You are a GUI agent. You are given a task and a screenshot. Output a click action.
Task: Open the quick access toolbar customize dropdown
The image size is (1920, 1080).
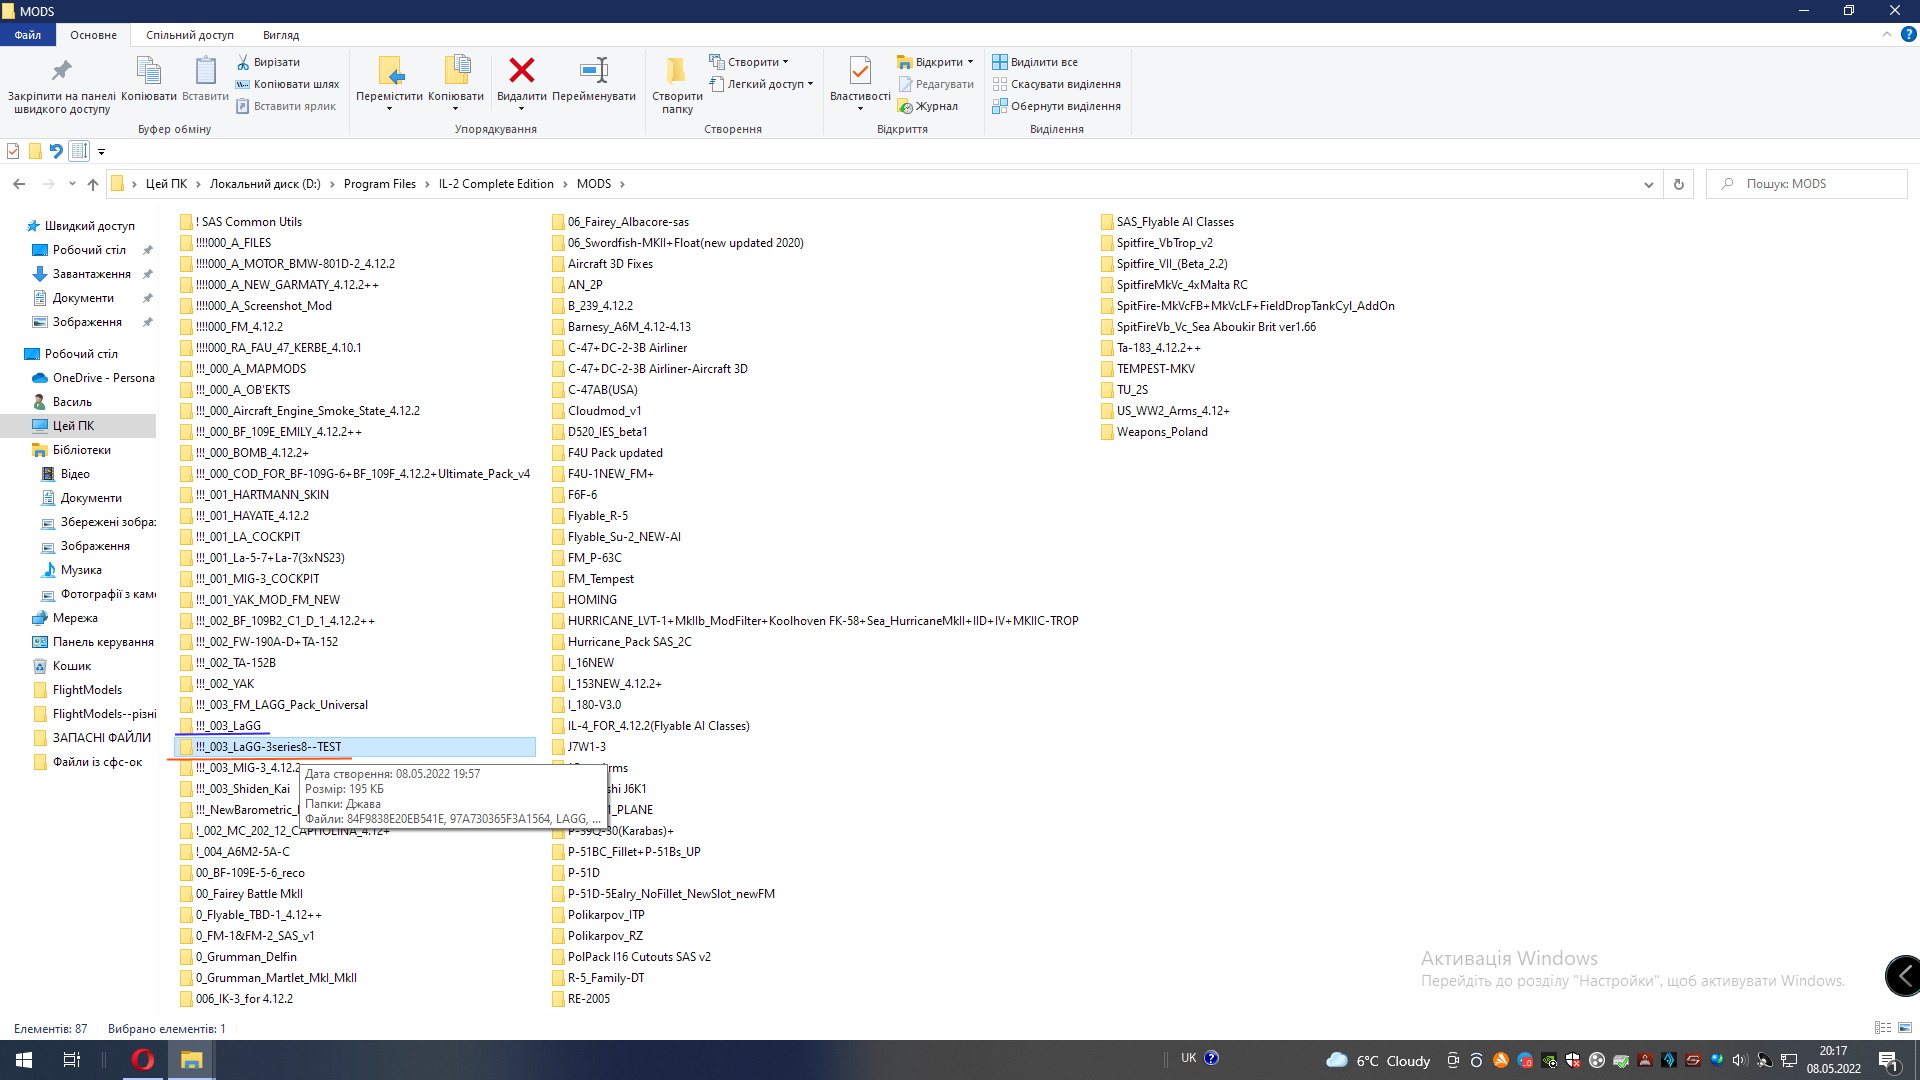point(101,152)
